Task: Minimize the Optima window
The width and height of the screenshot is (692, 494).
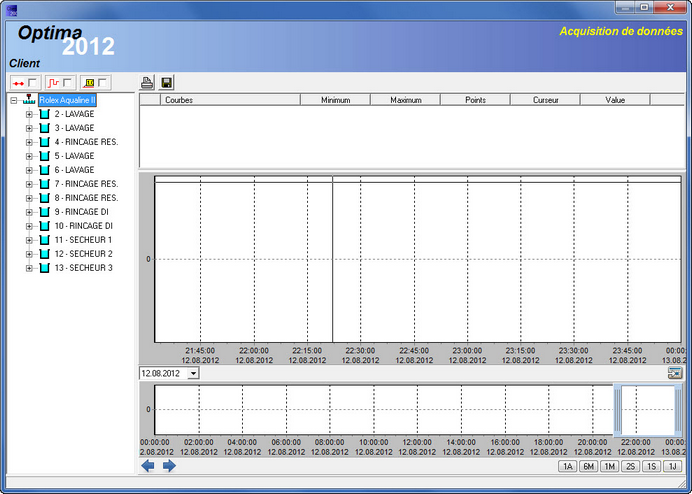Action: pyautogui.click(x=626, y=8)
